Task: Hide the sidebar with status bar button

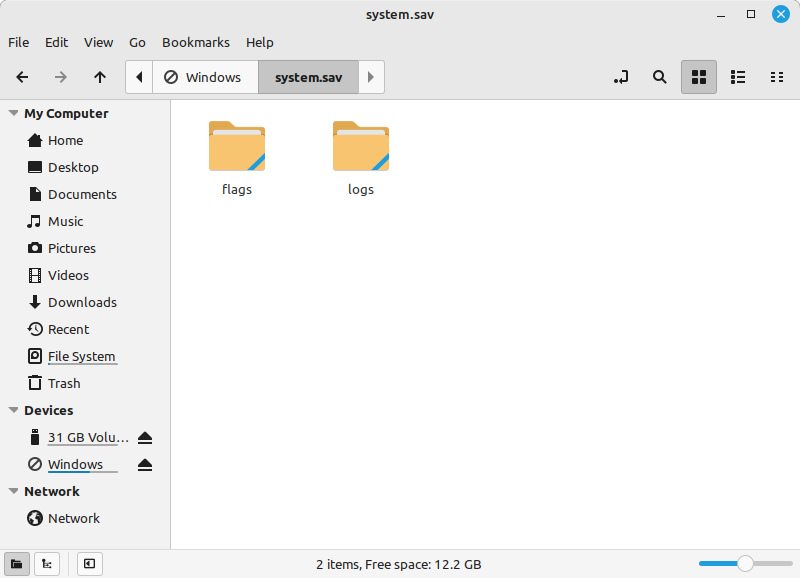Action: (89, 564)
